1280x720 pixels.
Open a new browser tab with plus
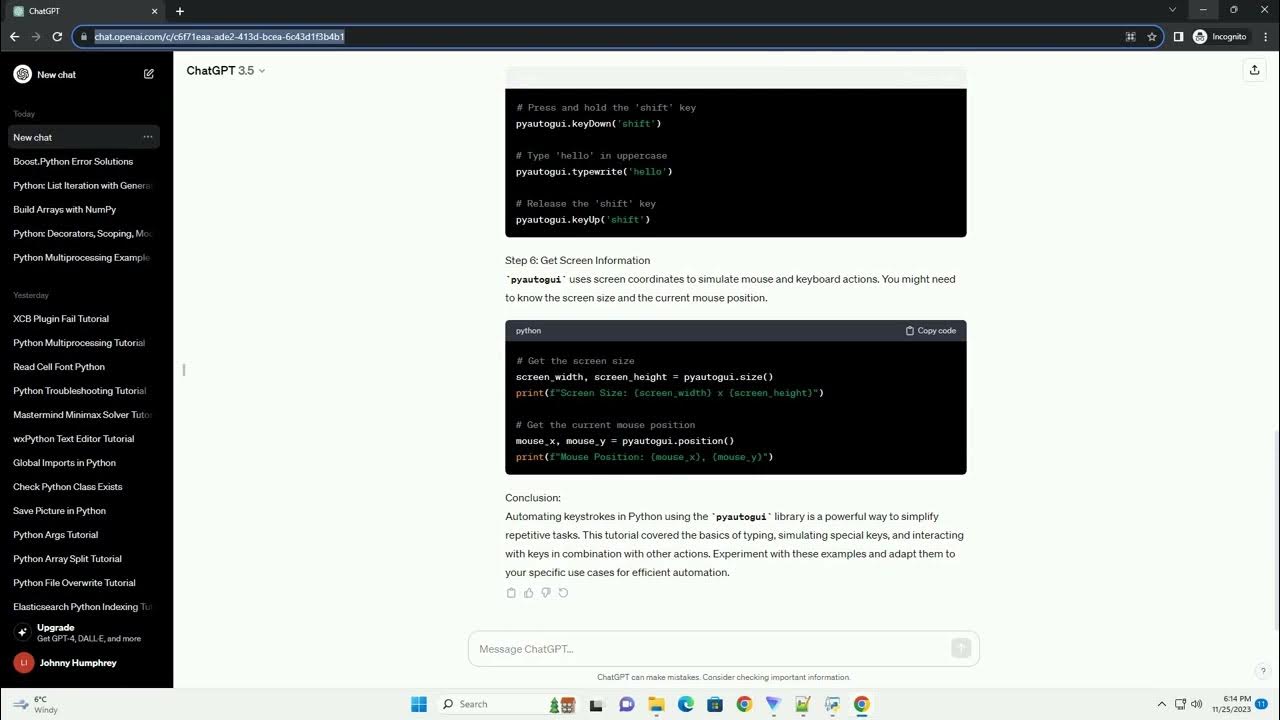[x=180, y=11]
